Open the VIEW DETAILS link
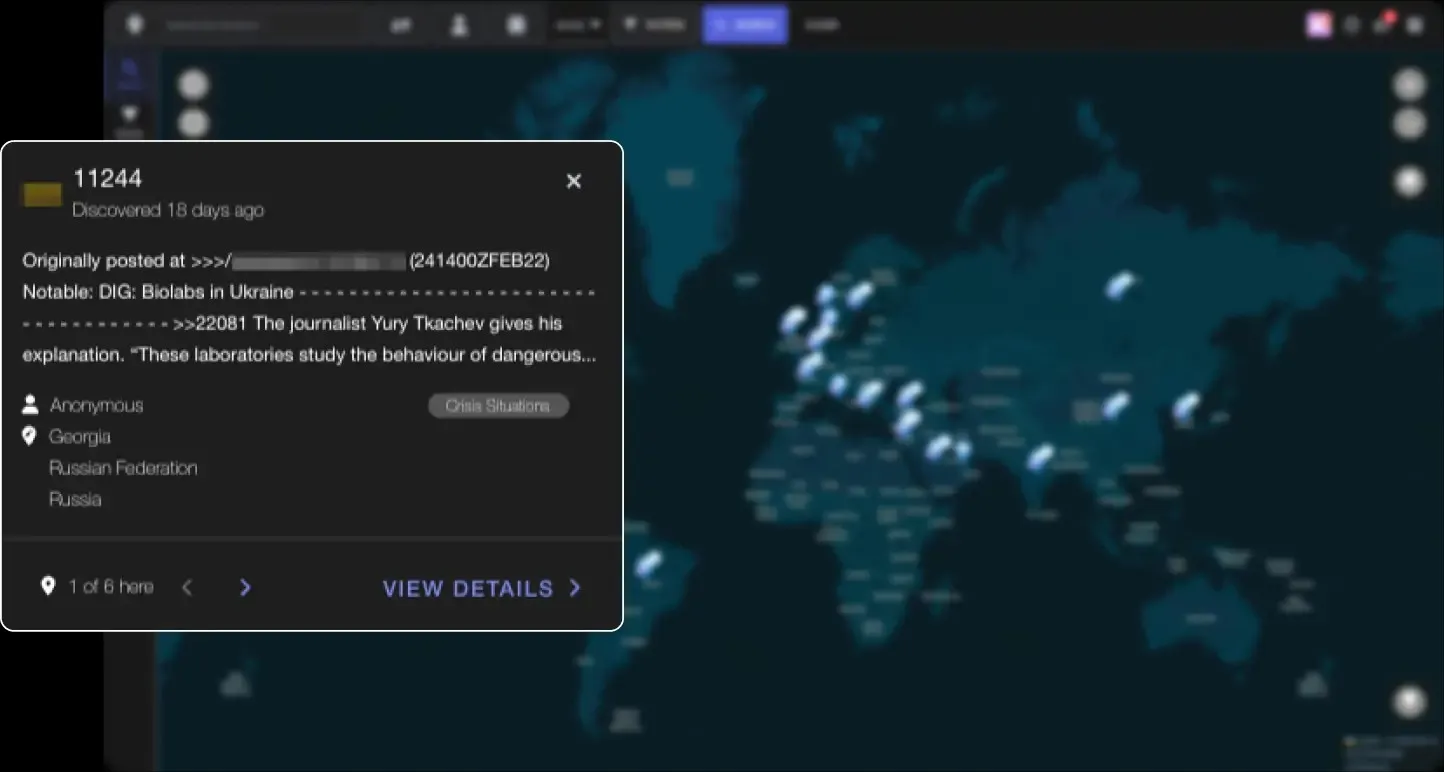The width and height of the screenshot is (1444, 772). point(482,588)
